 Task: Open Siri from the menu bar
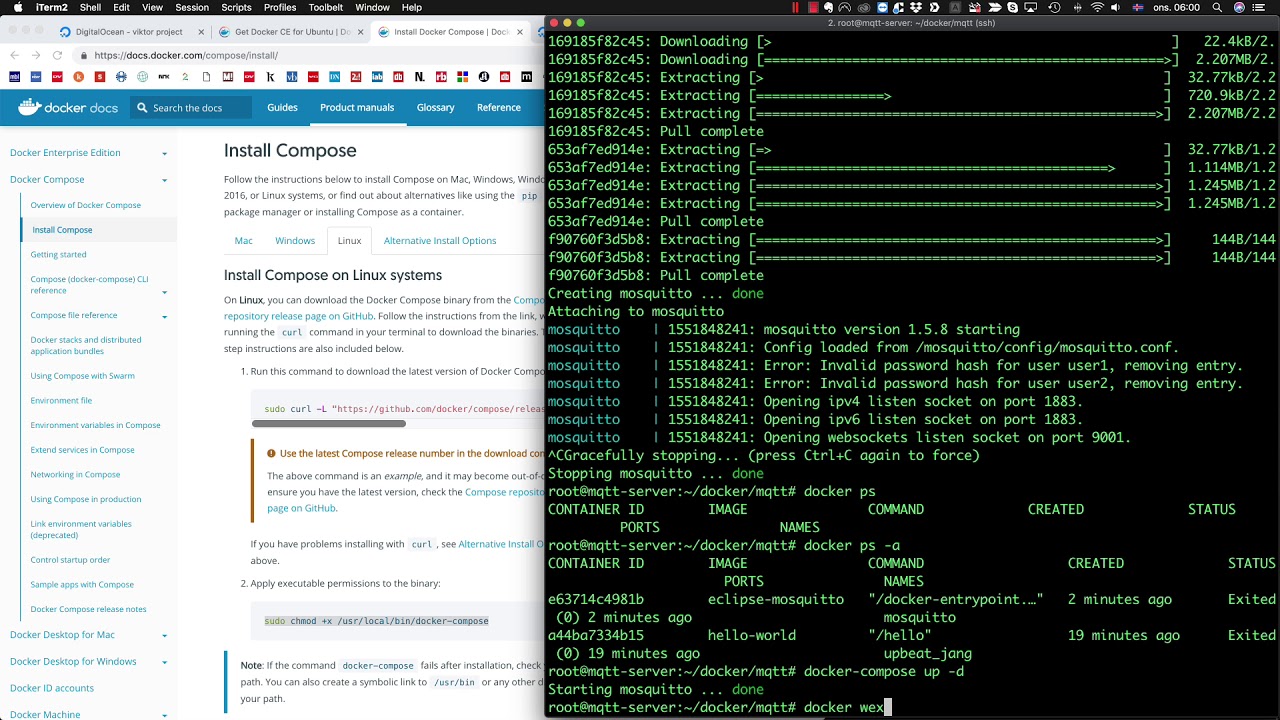(x=1239, y=7)
